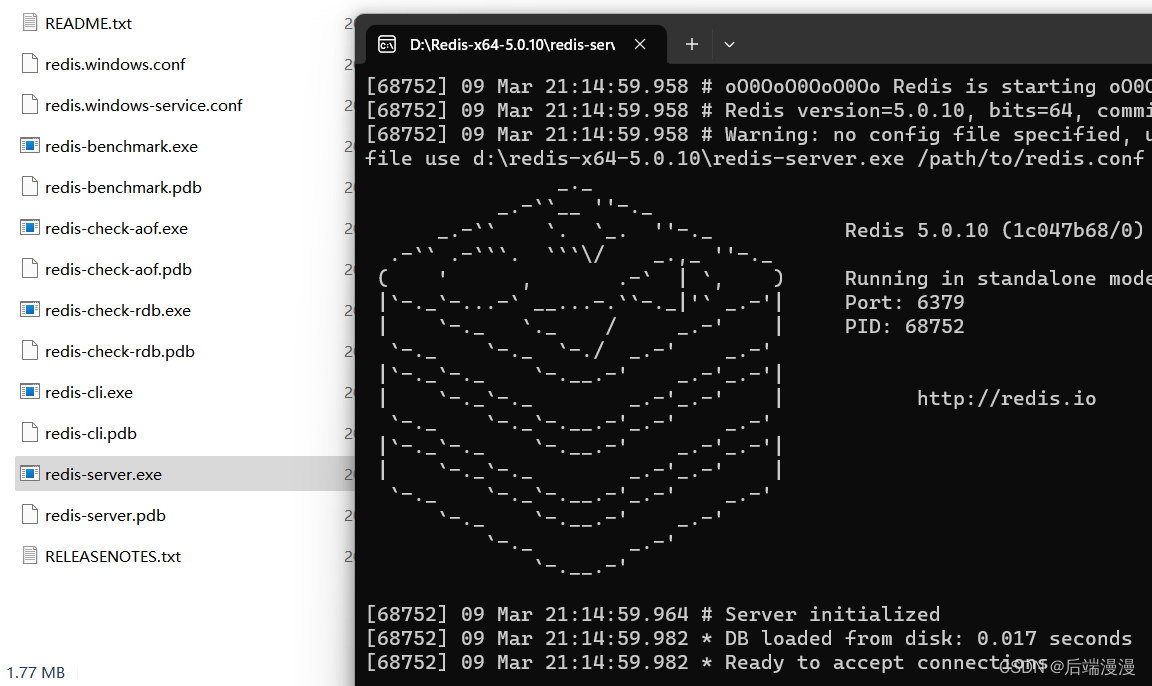Select file name redis-check-aof.pdb
Image resolution: width=1152 pixels, height=686 pixels.
point(118,270)
